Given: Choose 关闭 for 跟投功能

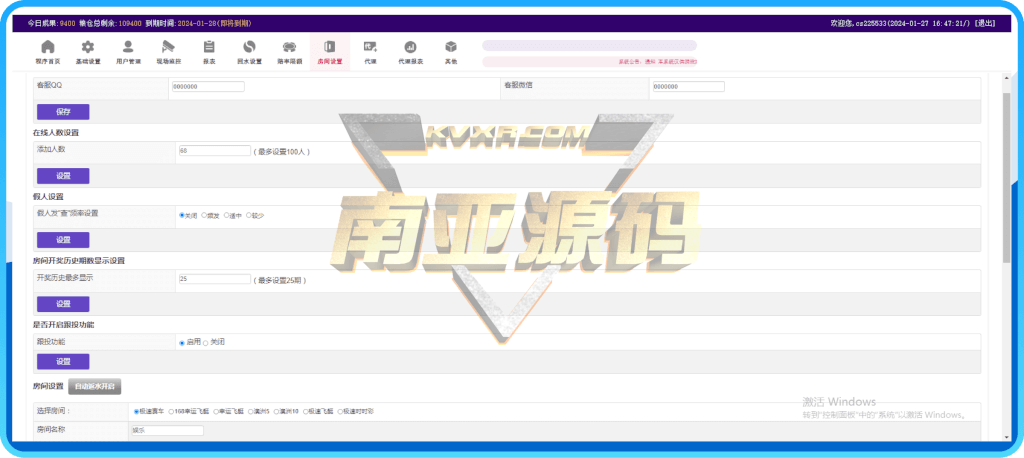Looking at the screenshot, I should [206, 342].
